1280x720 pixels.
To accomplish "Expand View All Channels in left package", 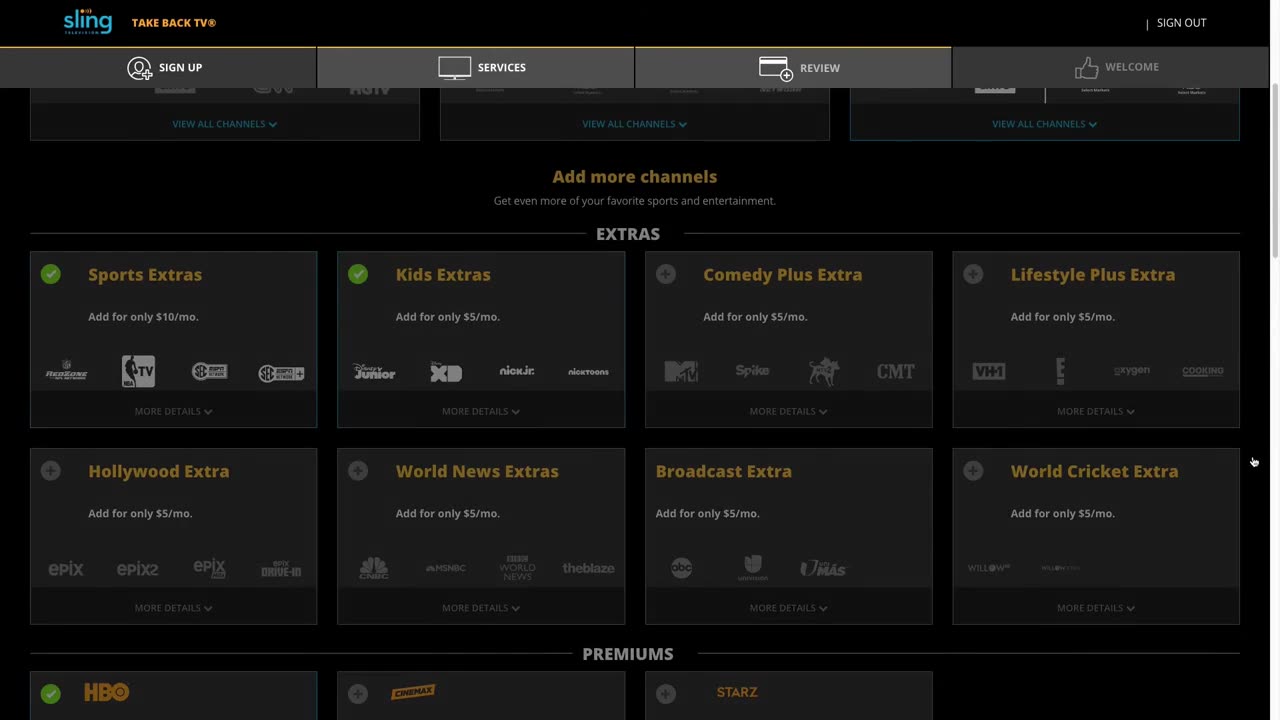I will click(225, 124).
